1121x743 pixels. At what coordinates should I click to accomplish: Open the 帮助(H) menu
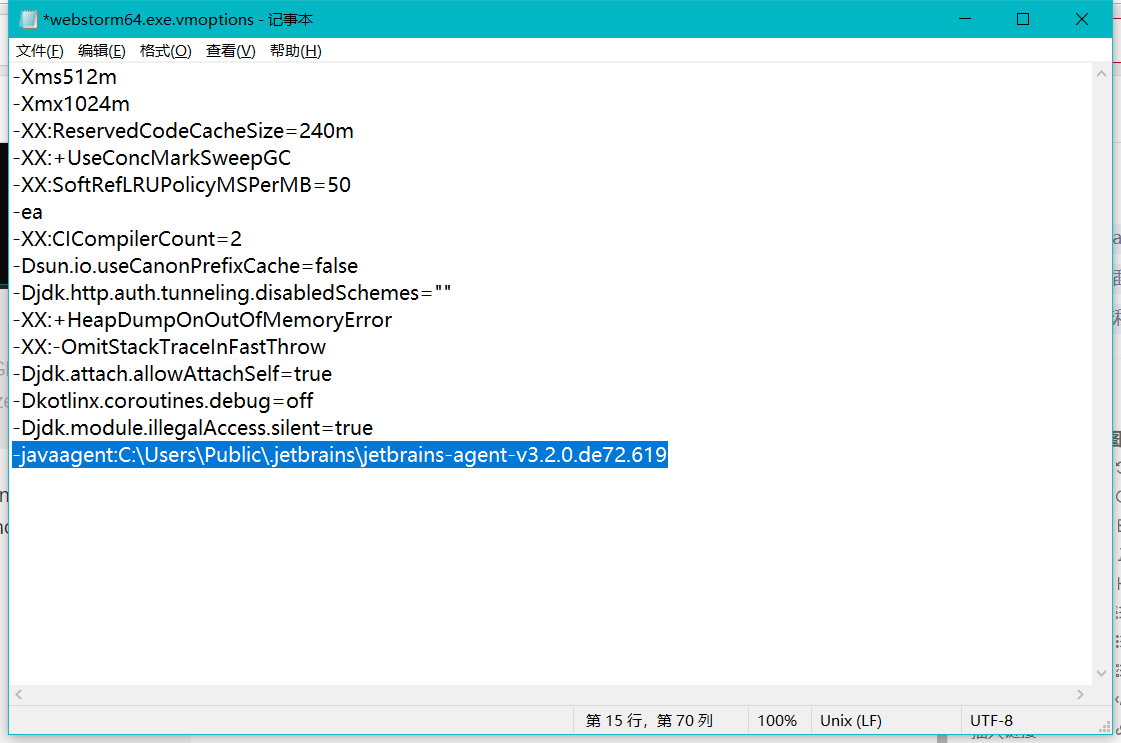(x=295, y=50)
